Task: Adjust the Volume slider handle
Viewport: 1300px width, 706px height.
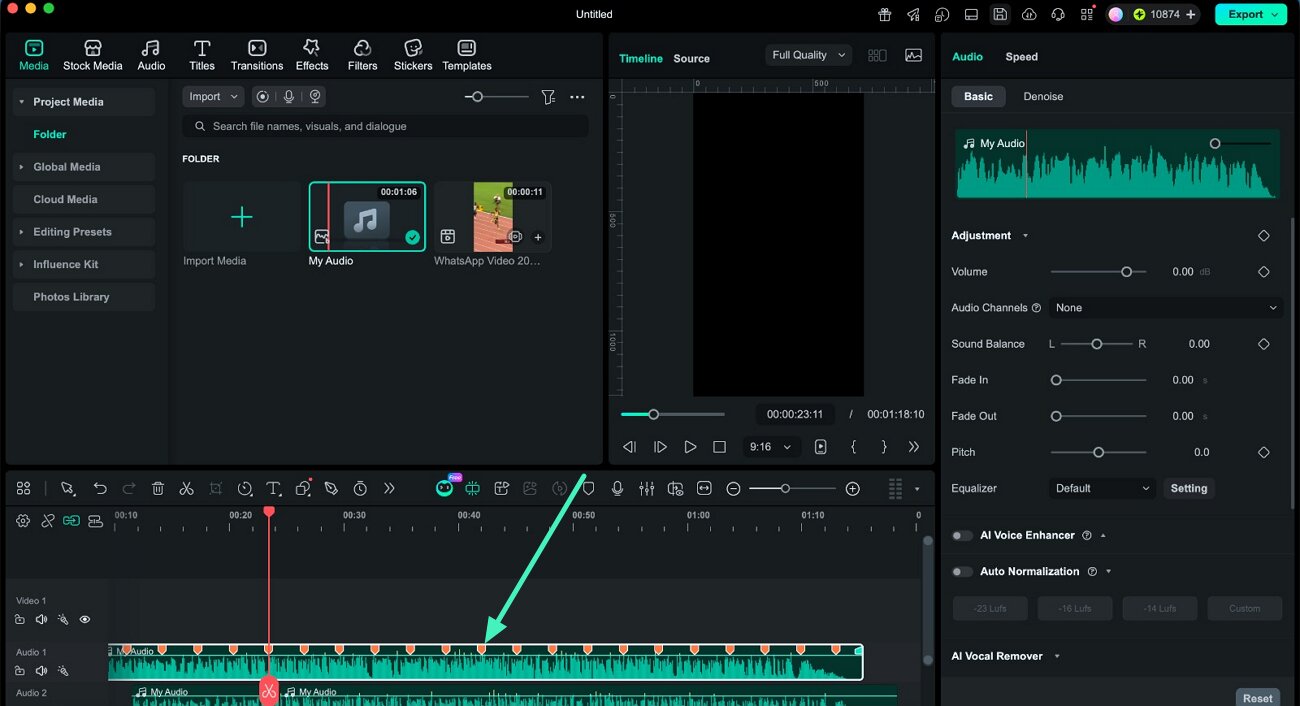Action: tap(1126, 272)
